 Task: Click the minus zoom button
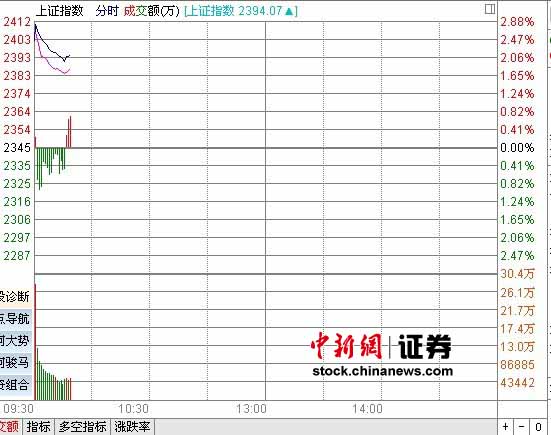(522, 427)
